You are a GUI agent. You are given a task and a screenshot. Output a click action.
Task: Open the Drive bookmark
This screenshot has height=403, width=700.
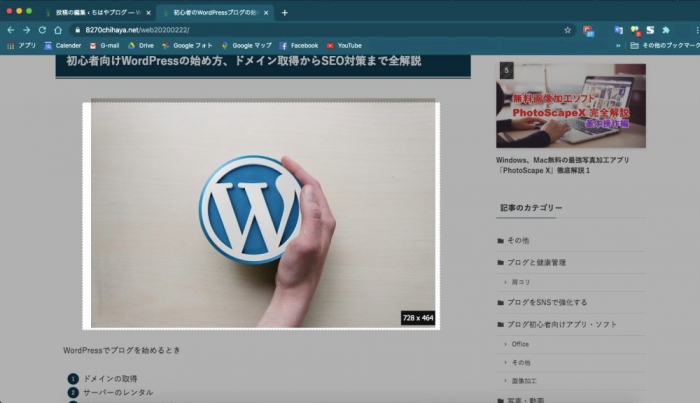tap(141, 46)
